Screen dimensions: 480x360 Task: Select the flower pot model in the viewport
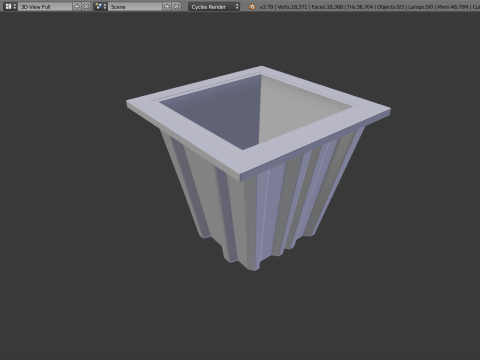click(258, 168)
